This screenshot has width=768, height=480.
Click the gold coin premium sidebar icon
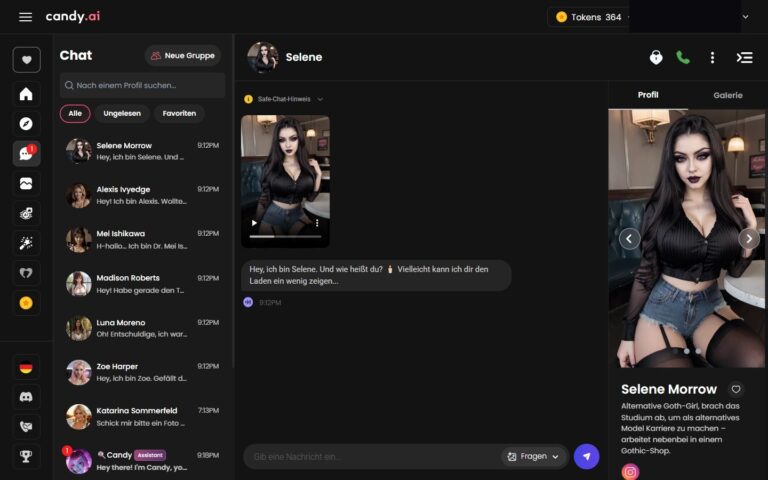click(26, 303)
